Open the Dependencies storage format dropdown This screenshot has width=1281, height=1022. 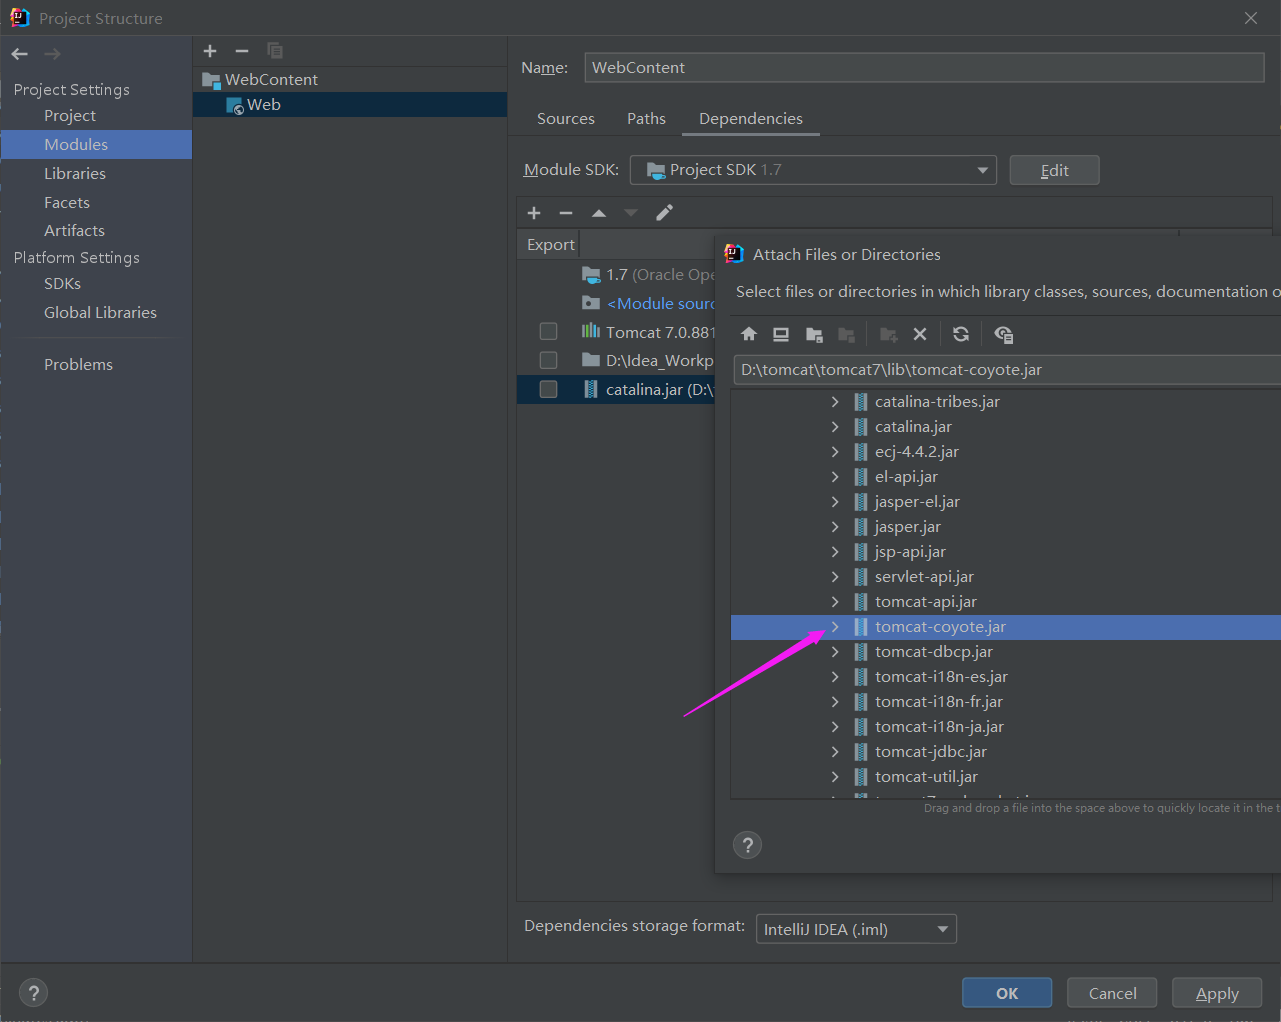coord(856,929)
